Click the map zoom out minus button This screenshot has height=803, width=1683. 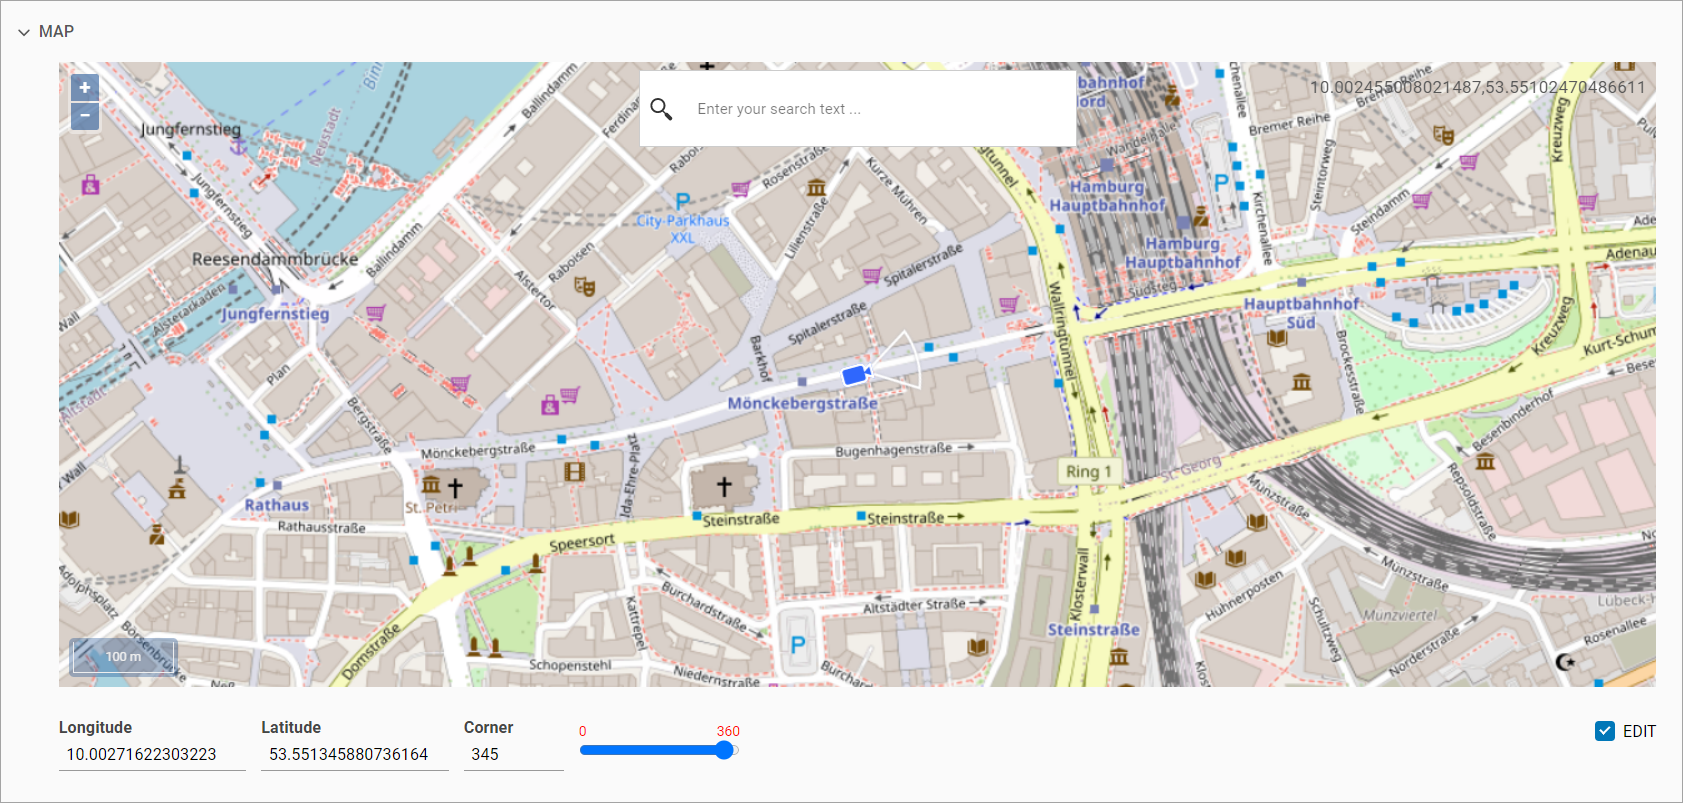(85, 116)
